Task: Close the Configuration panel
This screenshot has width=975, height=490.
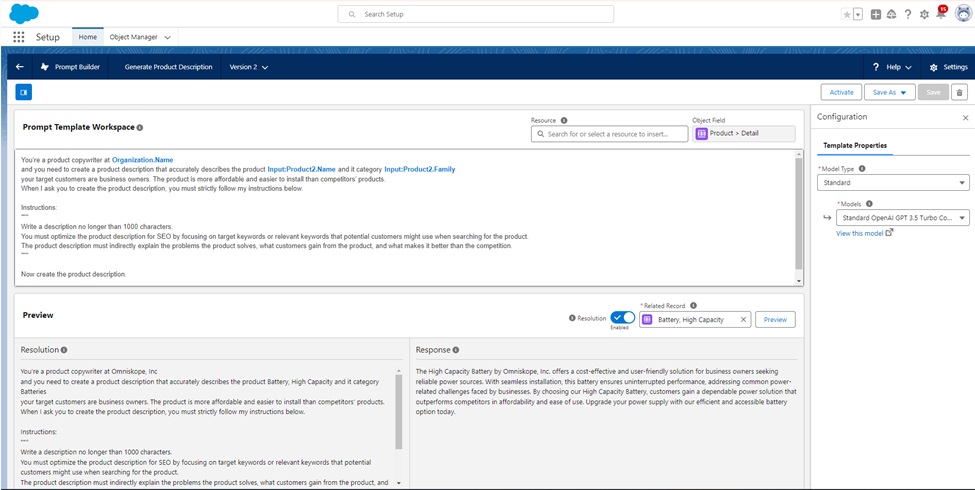Action: [966, 118]
